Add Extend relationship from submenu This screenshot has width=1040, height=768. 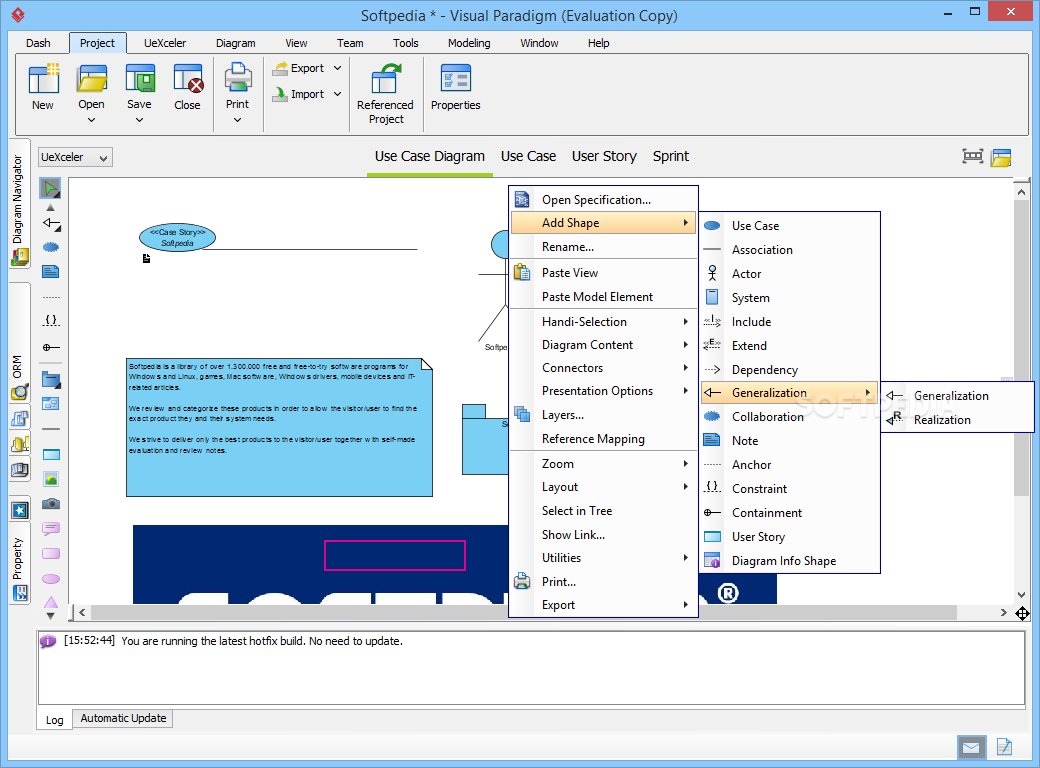pyautogui.click(x=791, y=346)
